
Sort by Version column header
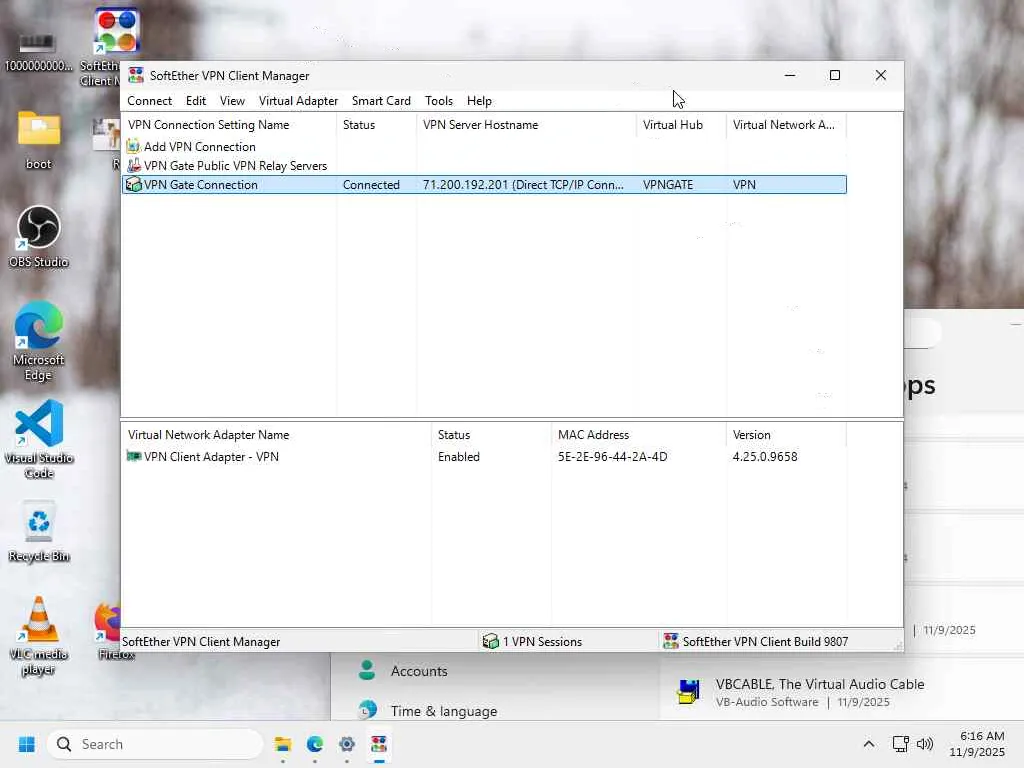786,435
